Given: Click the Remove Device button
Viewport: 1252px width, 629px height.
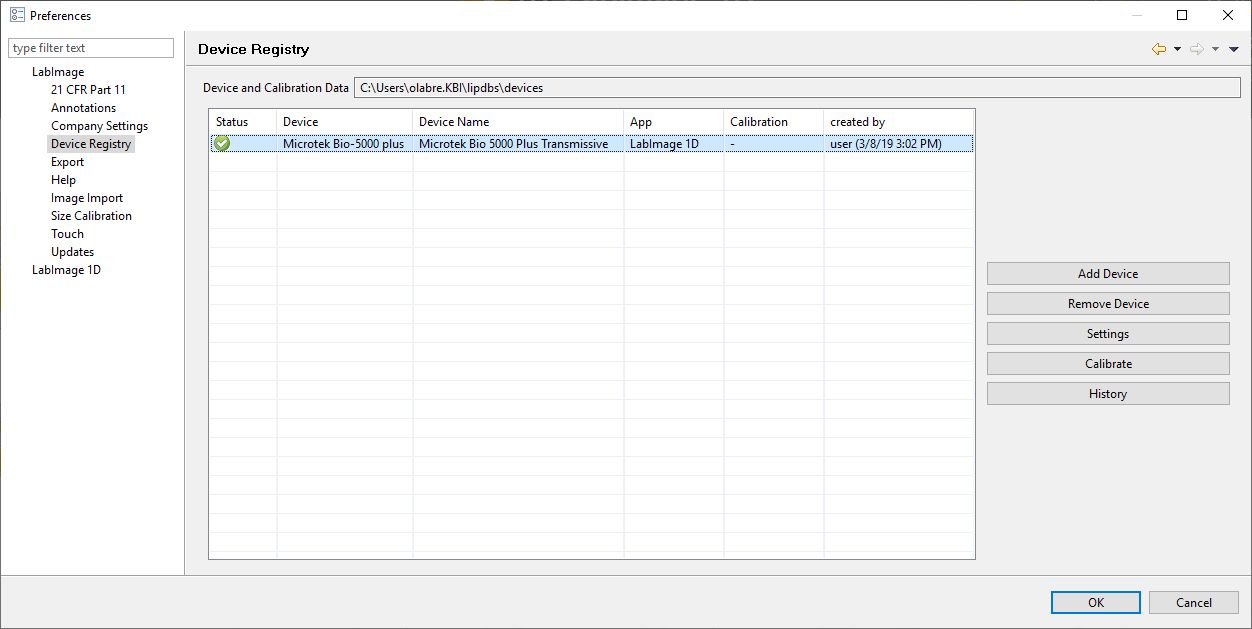Looking at the screenshot, I should click(1108, 304).
